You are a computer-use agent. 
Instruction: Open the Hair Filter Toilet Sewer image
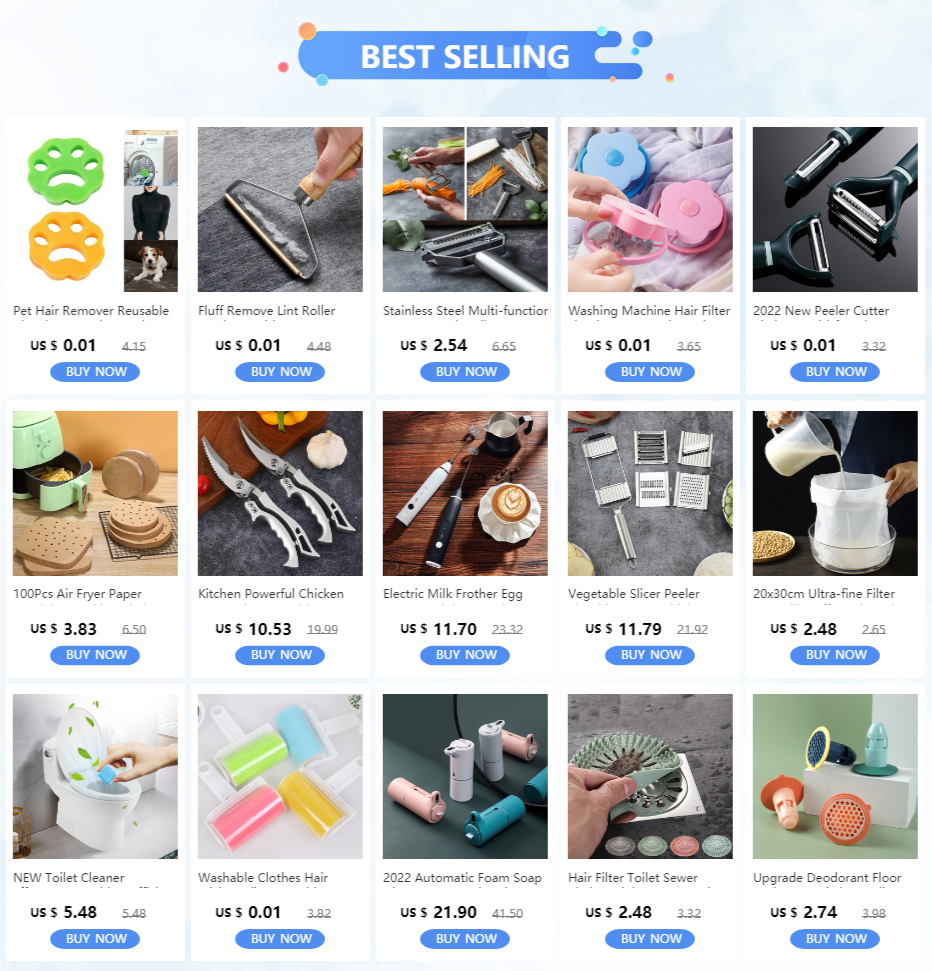[650, 776]
